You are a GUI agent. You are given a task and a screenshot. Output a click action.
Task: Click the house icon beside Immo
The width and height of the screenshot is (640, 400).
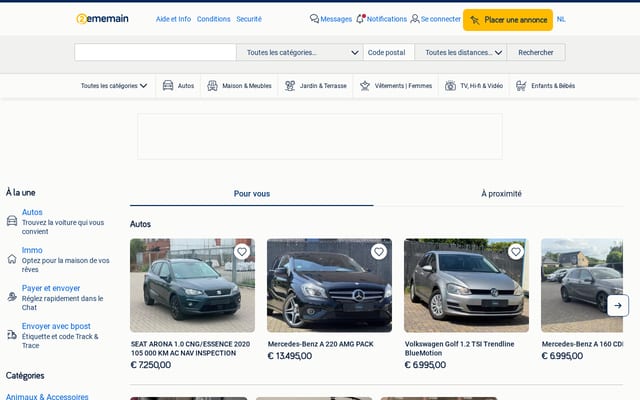click(x=12, y=259)
